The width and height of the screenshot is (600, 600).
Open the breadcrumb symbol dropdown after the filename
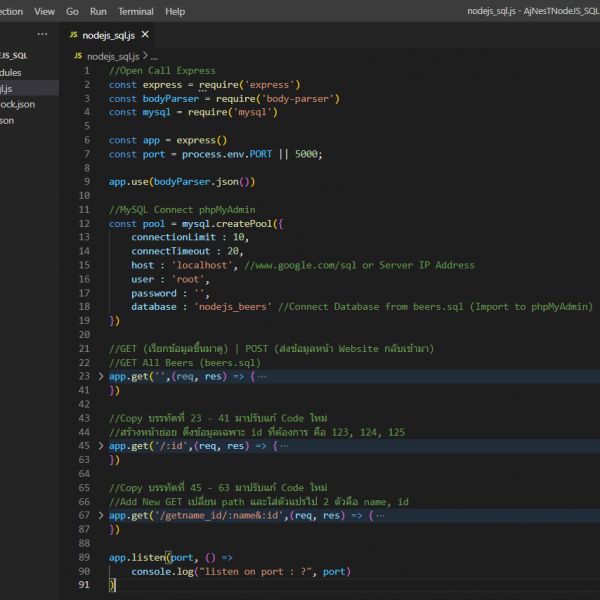154,57
